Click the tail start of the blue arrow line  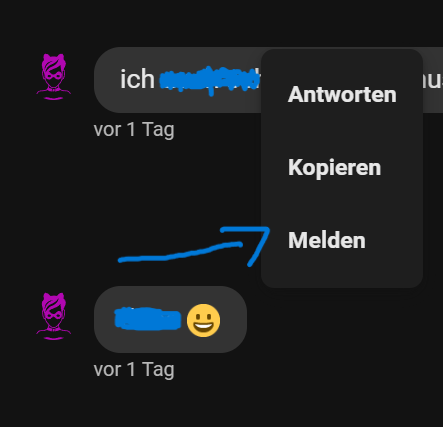point(122,260)
